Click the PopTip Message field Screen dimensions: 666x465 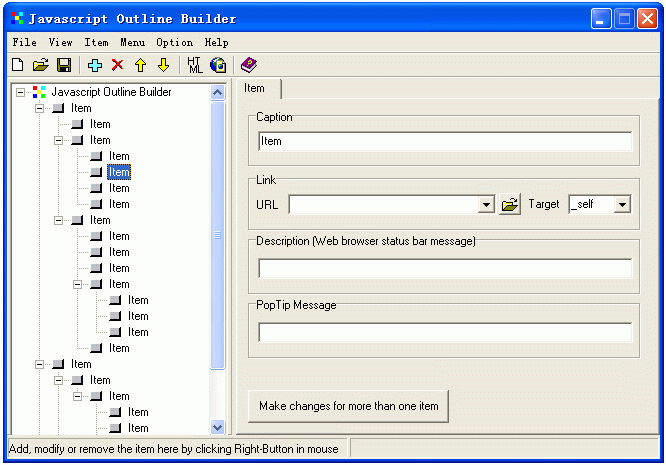(x=445, y=333)
